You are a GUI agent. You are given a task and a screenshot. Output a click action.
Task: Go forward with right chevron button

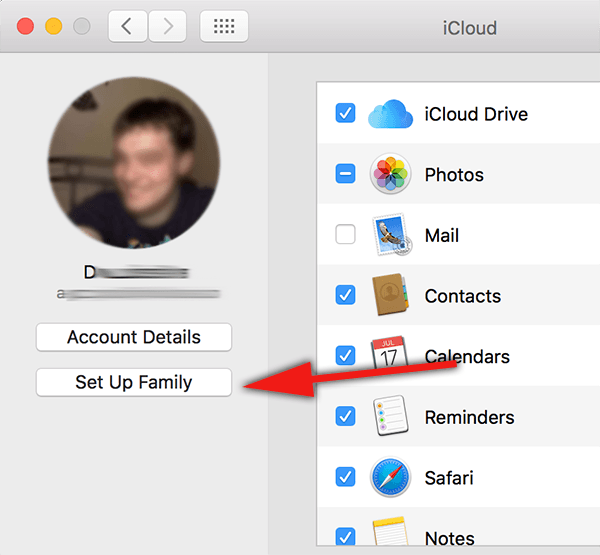click(168, 26)
